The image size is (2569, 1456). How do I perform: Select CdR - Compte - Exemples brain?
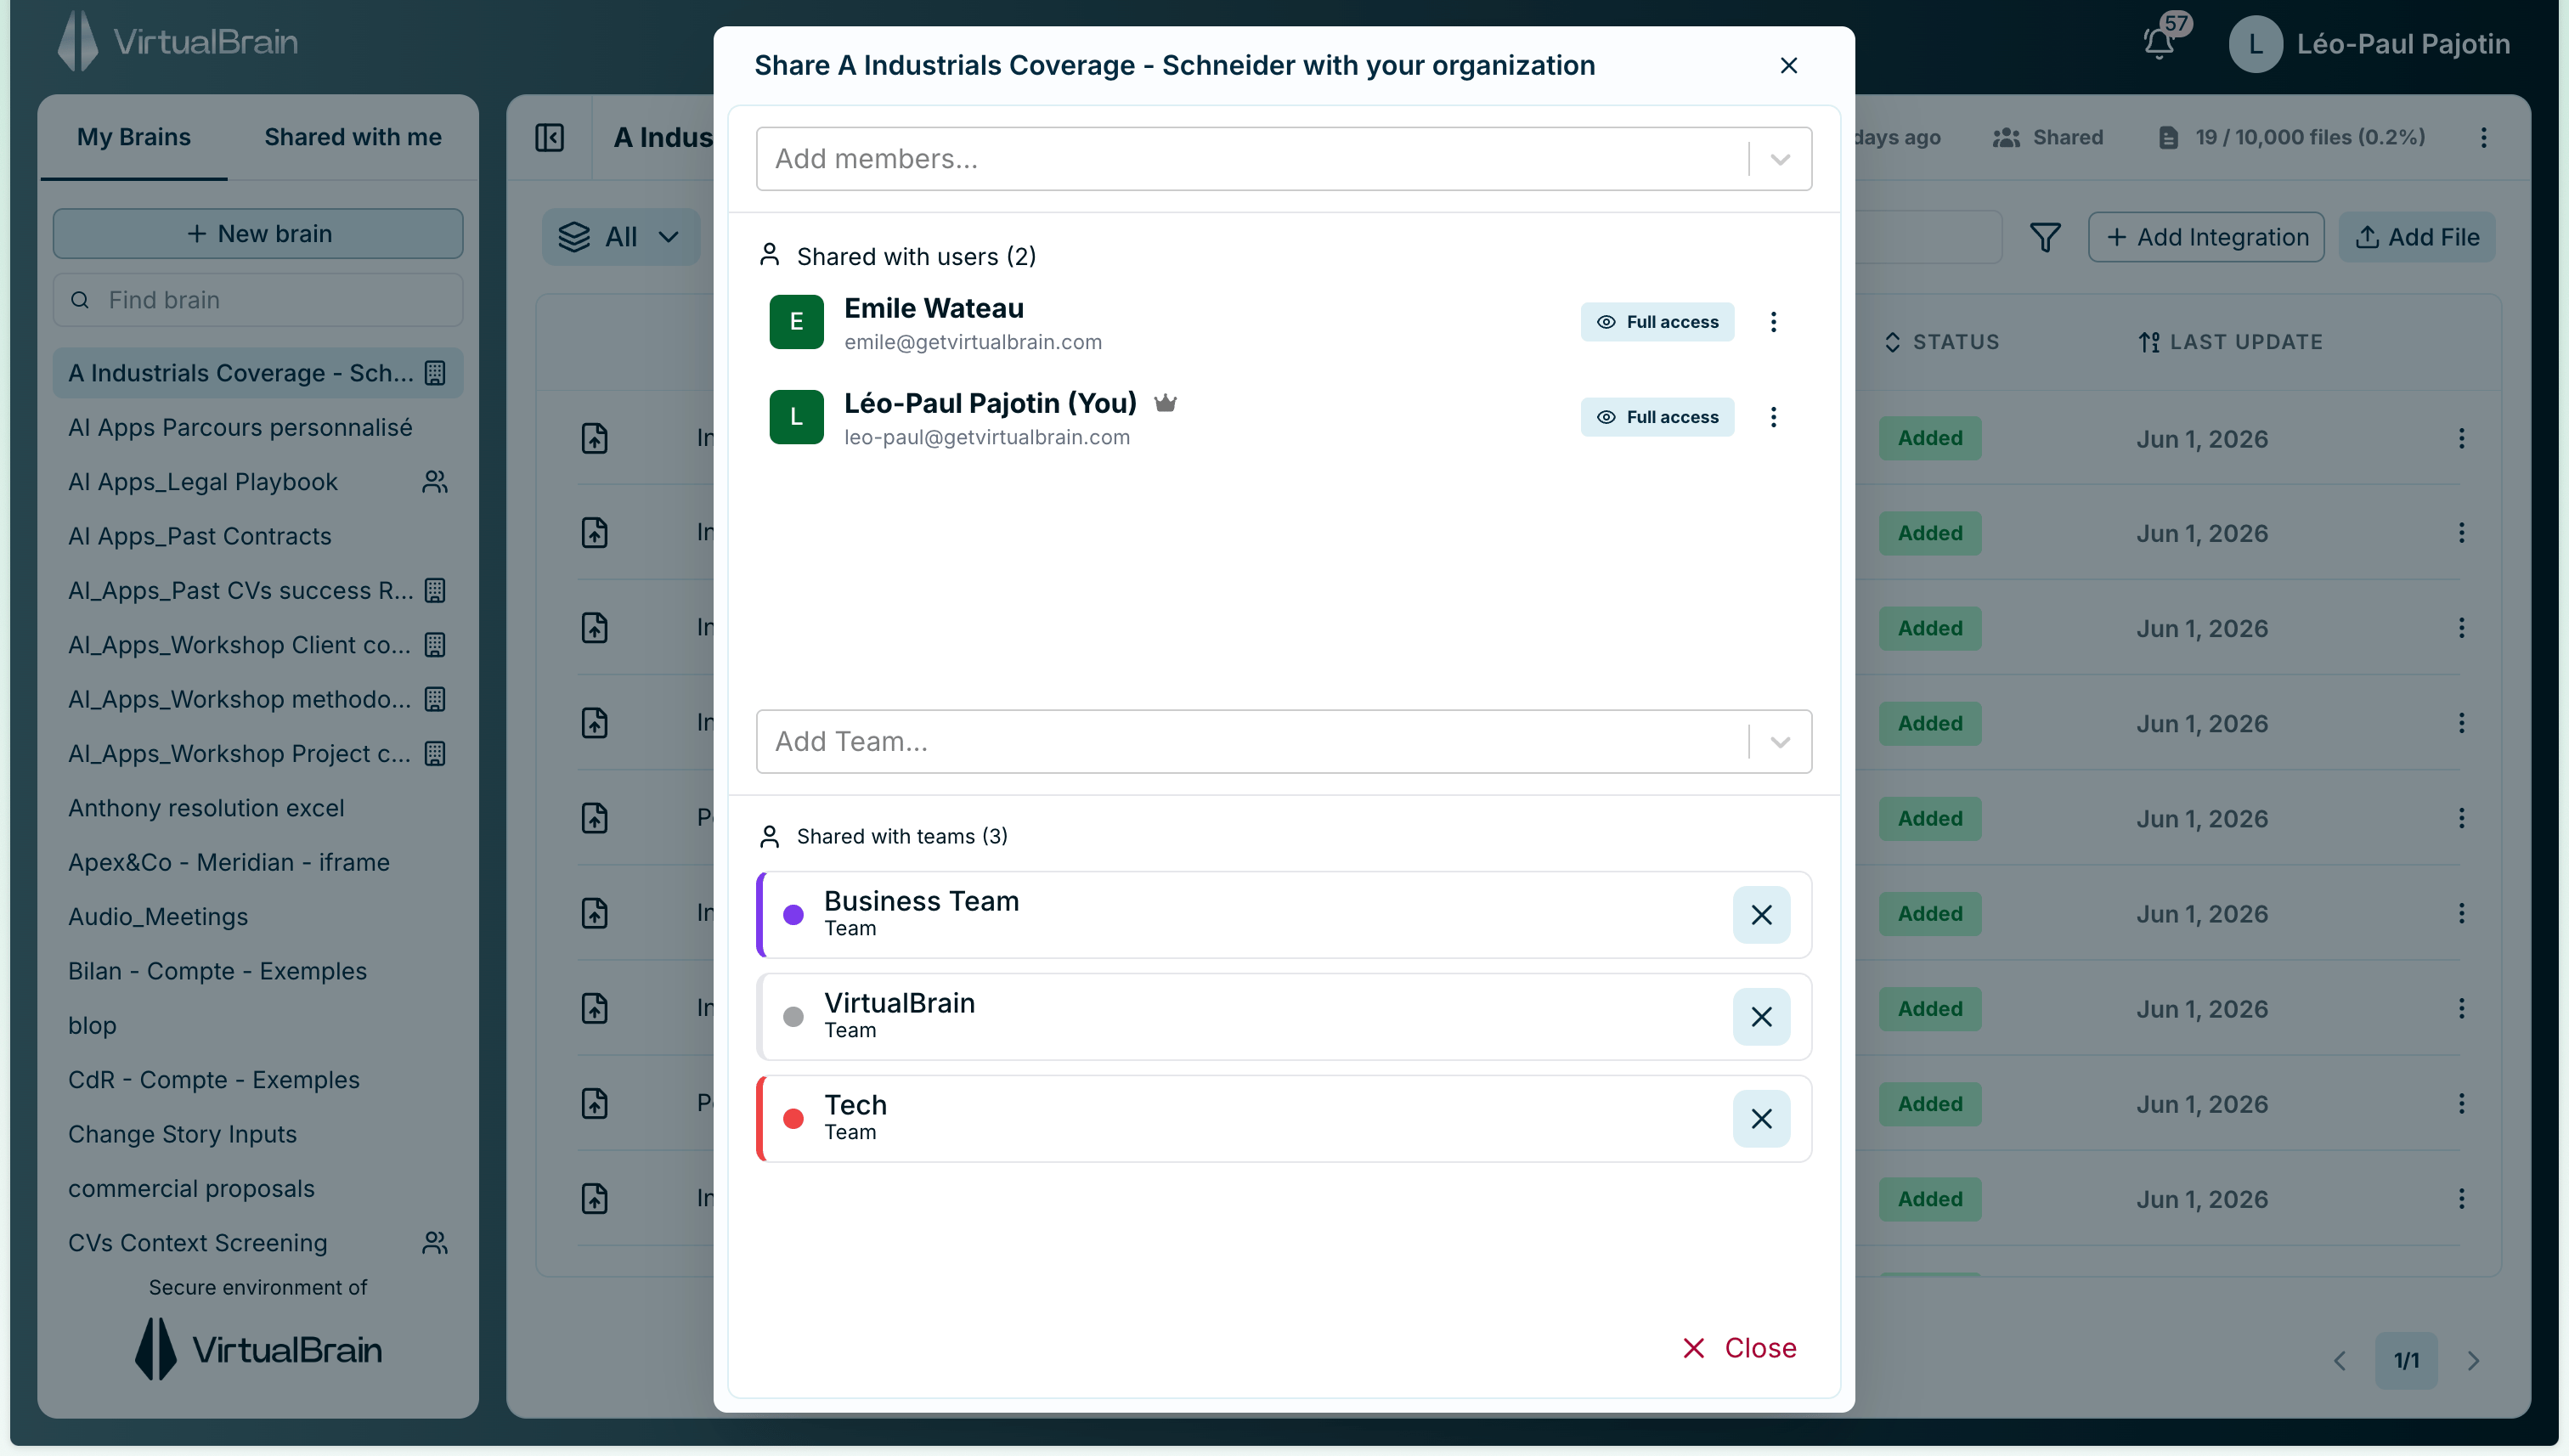258,1080
